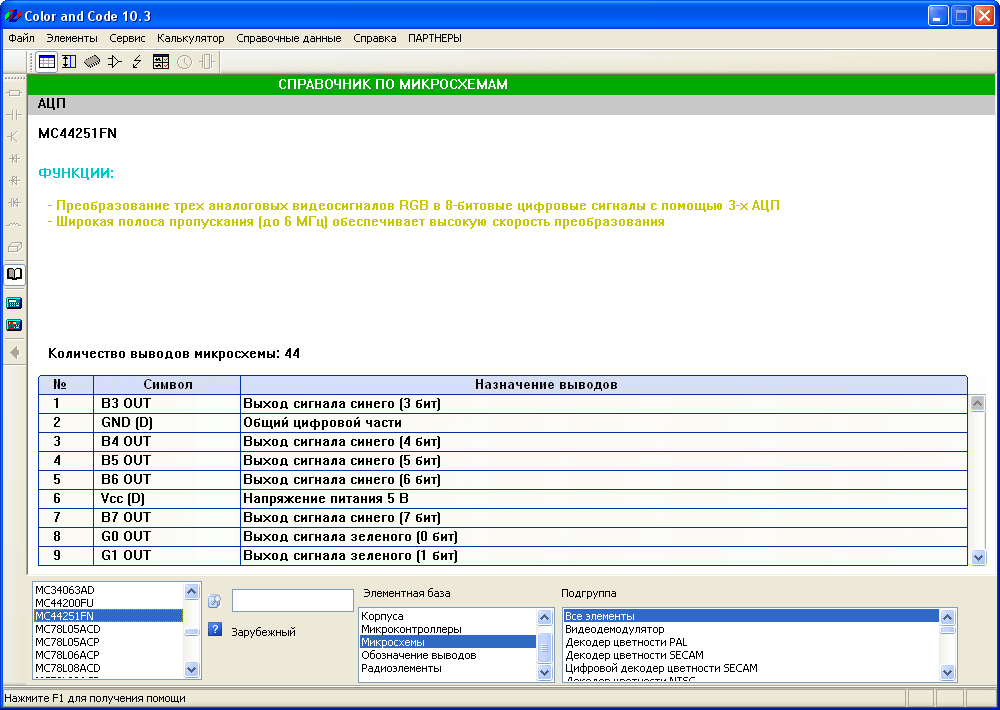Click the dimension height arrow toolbar icon

click(x=69, y=62)
